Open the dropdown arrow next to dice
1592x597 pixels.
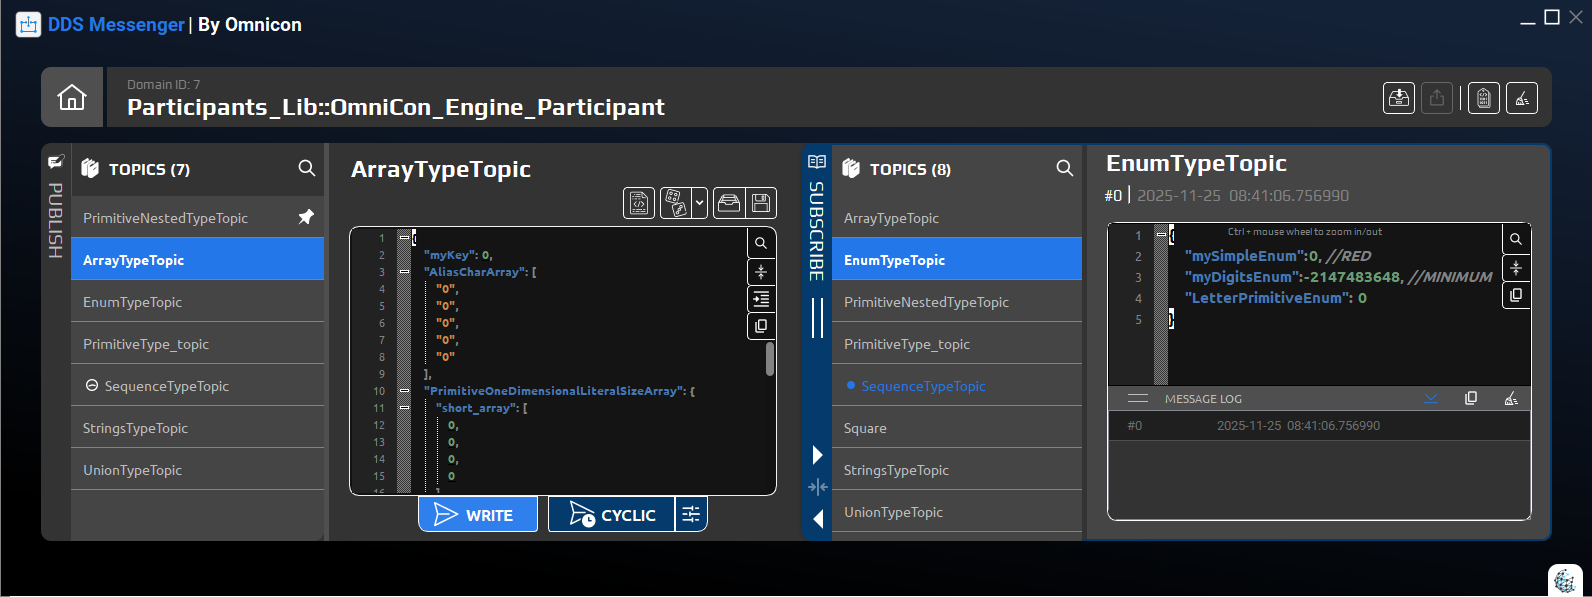click(x=699, y=203)
